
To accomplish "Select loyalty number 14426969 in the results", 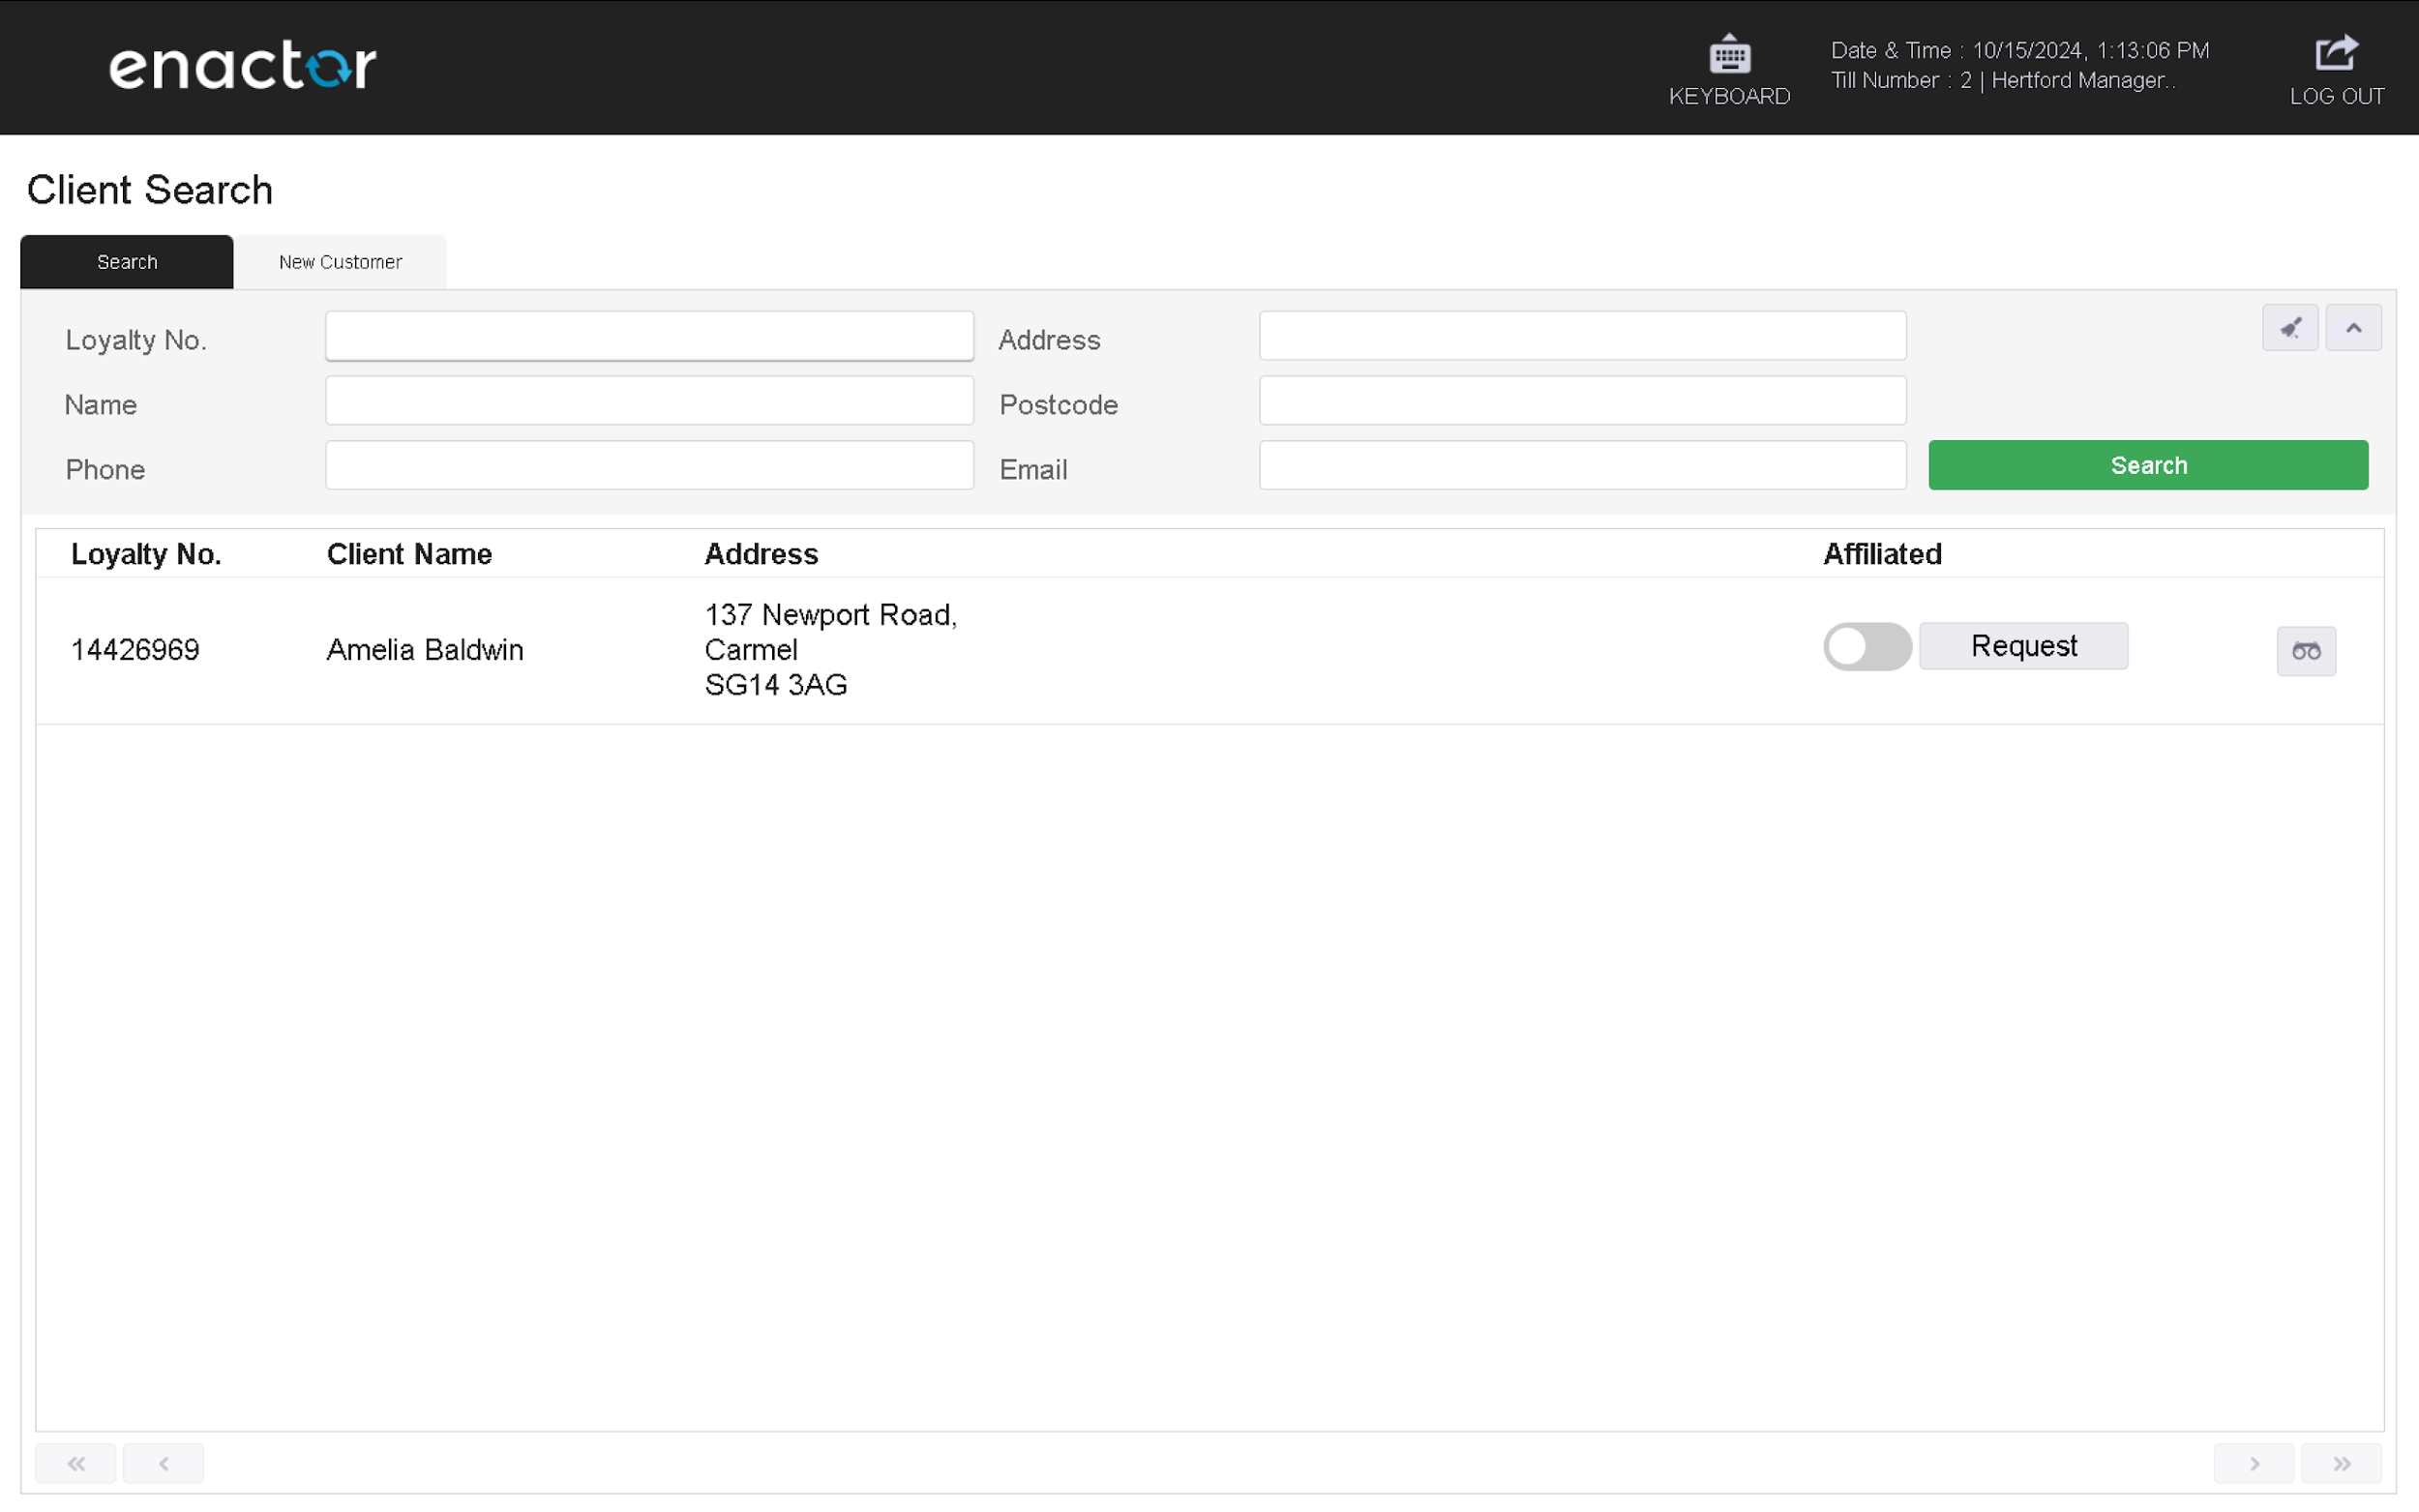I will (136, 649).
